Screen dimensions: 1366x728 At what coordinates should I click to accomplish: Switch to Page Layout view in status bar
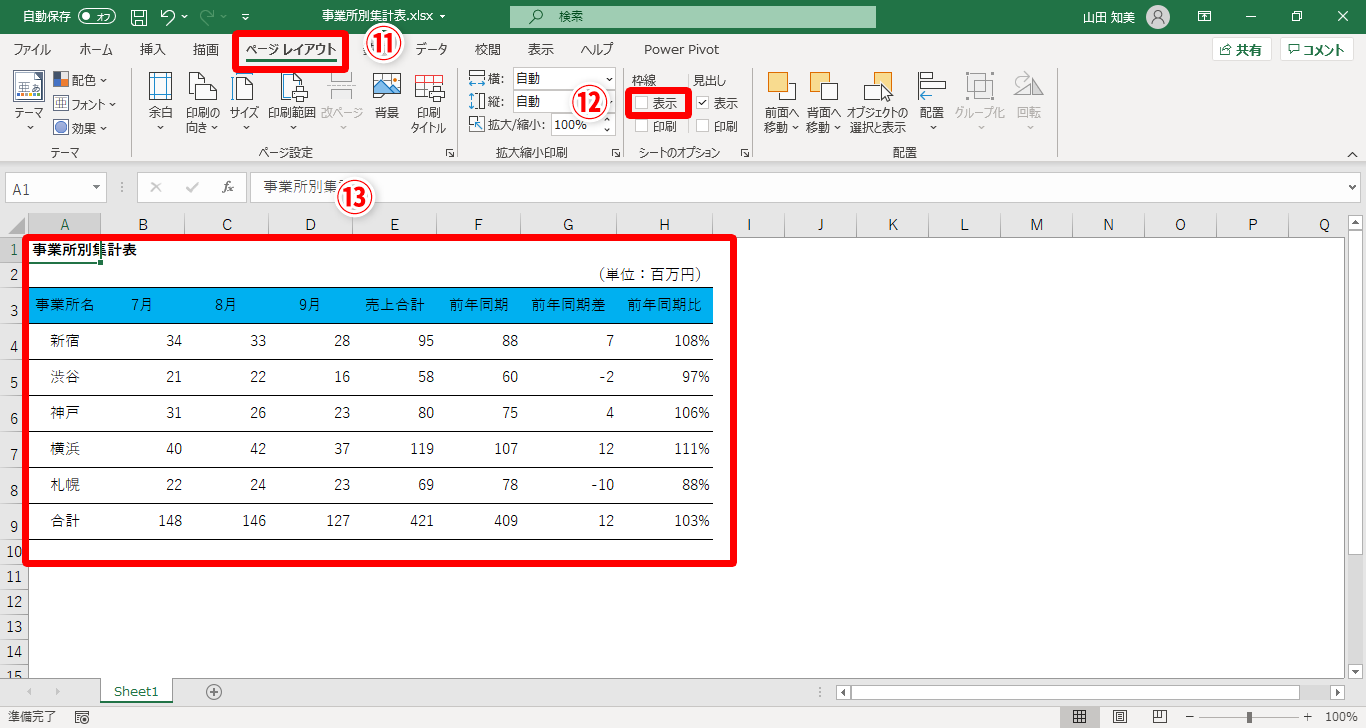pyautogui.click(x=1120, y=717)
